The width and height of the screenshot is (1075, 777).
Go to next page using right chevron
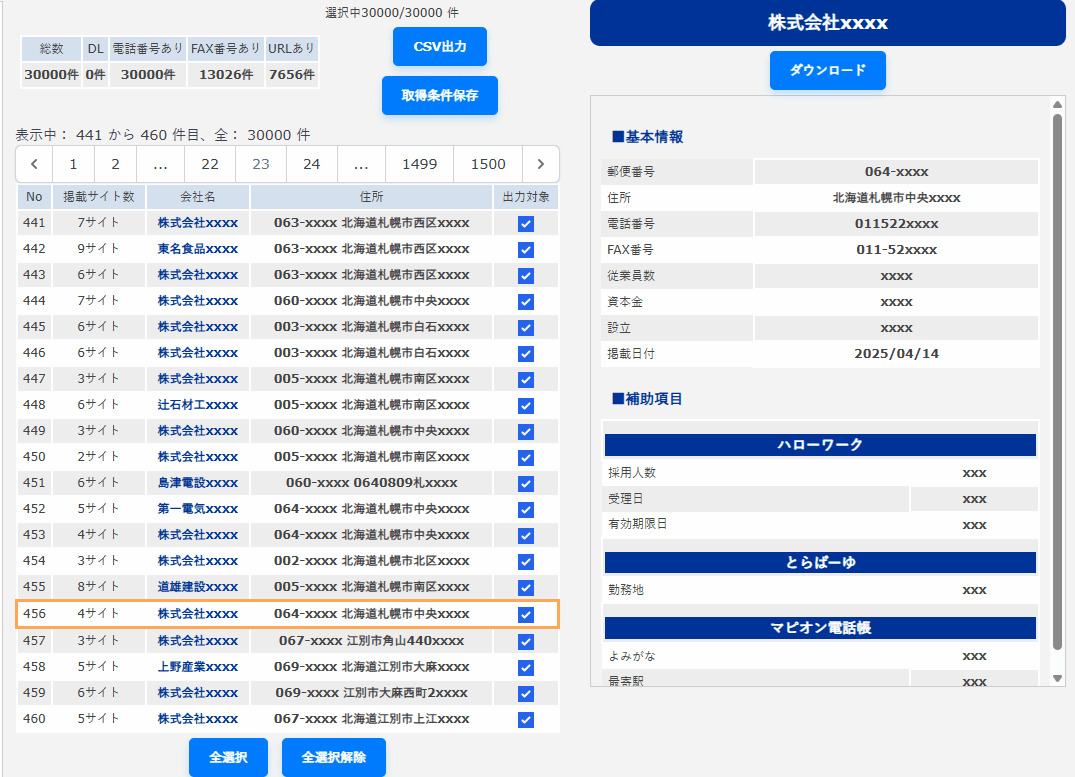[x=541, y=164]
